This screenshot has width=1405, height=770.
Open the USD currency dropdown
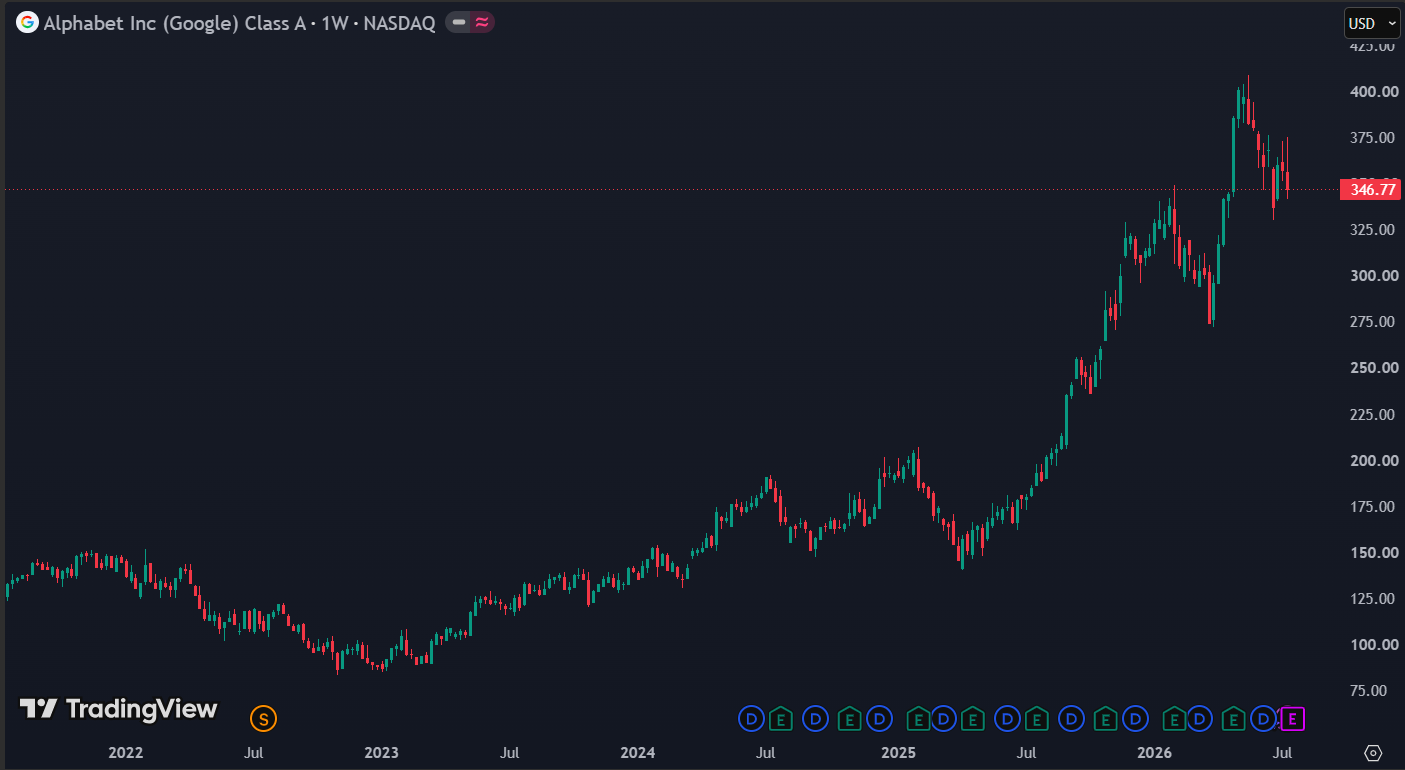pyautogui.click(x=1372, y=23)
